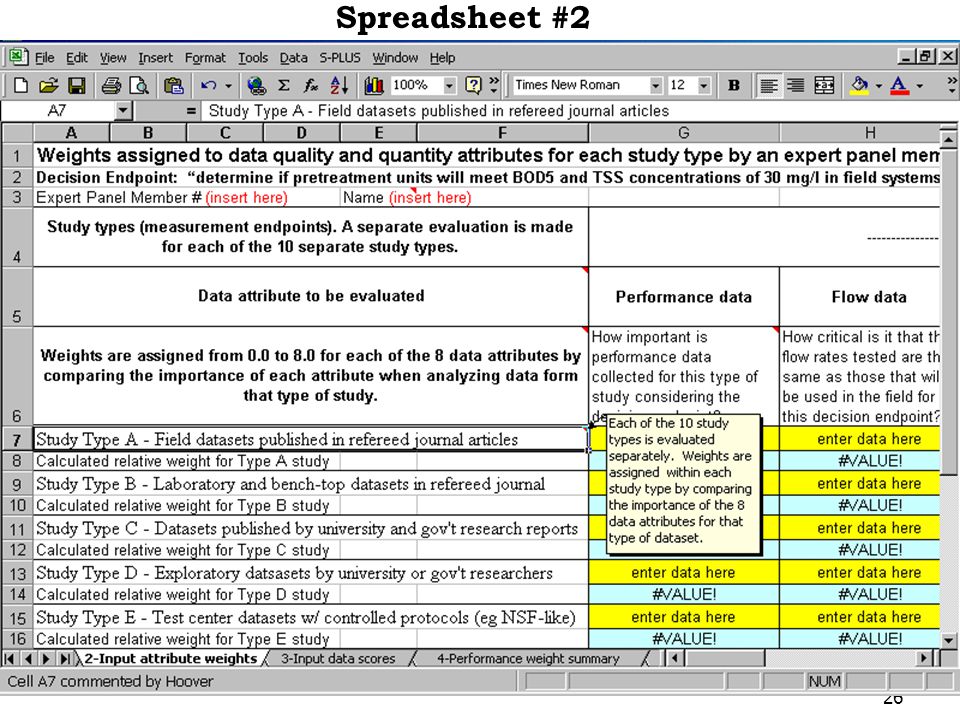This screenshot has width=960, height=720.
Task: Click the formula bar text field
Action: coord(578,111)
